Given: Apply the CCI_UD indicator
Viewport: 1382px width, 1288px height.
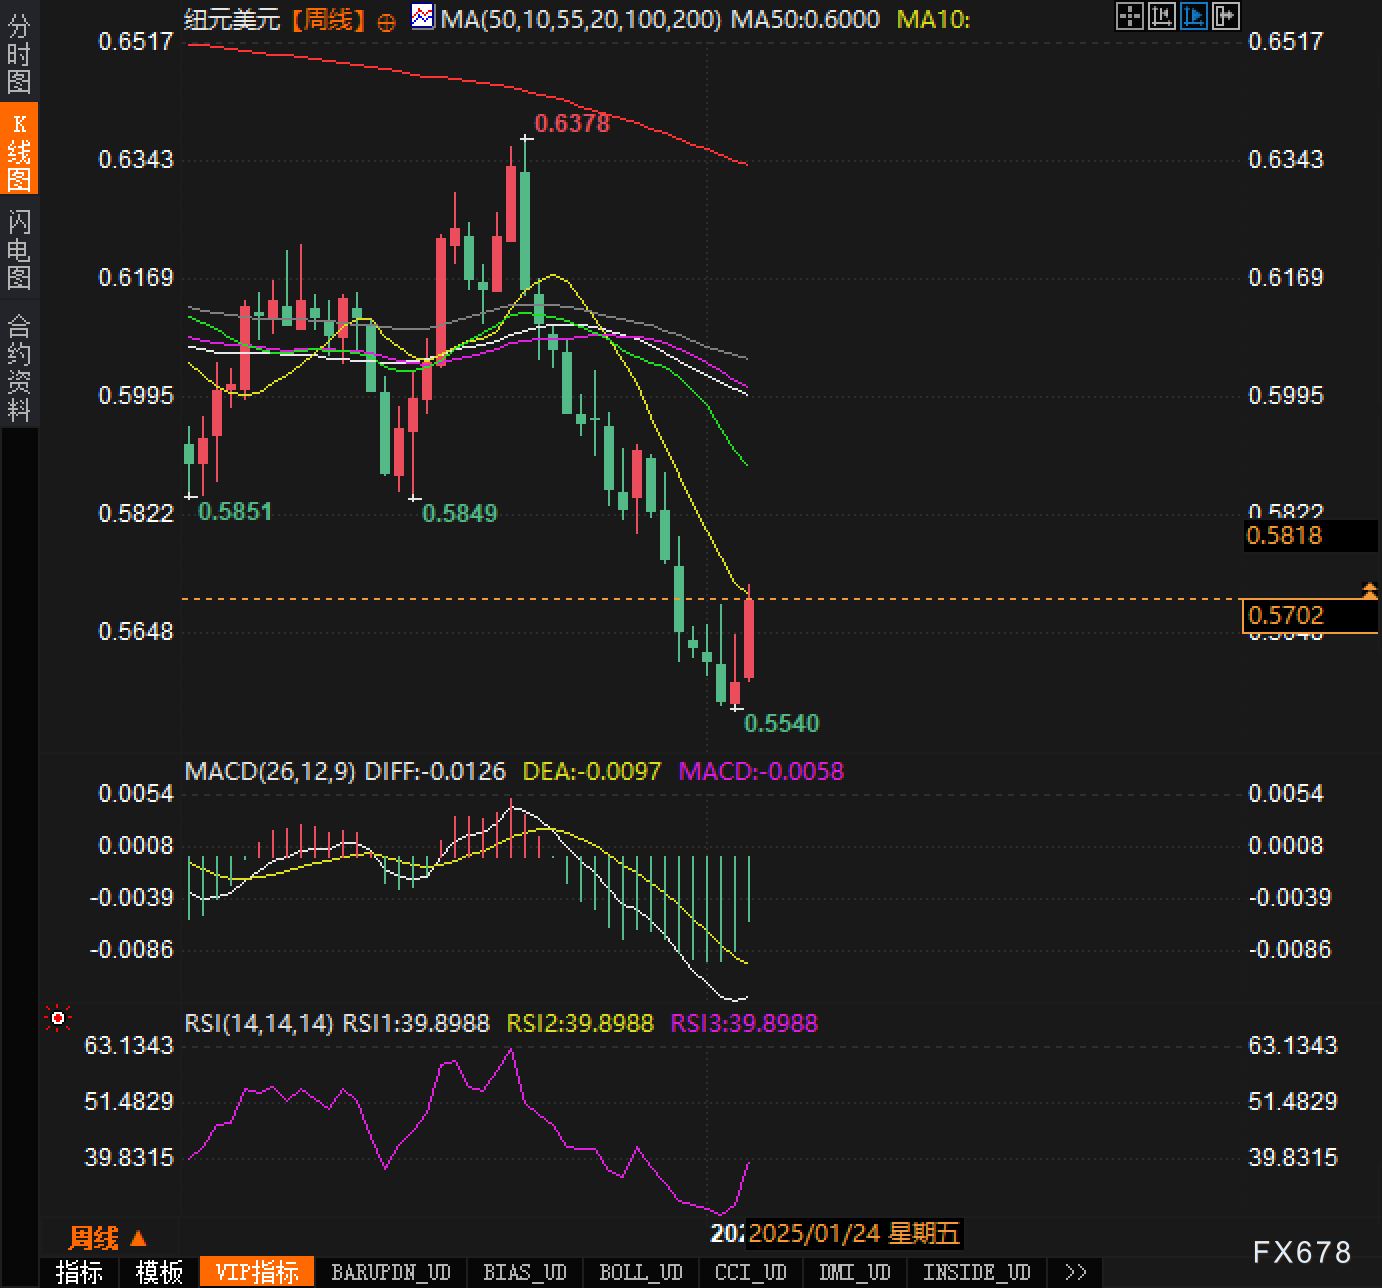Looking at the screenshot, I should point(751,1272).
